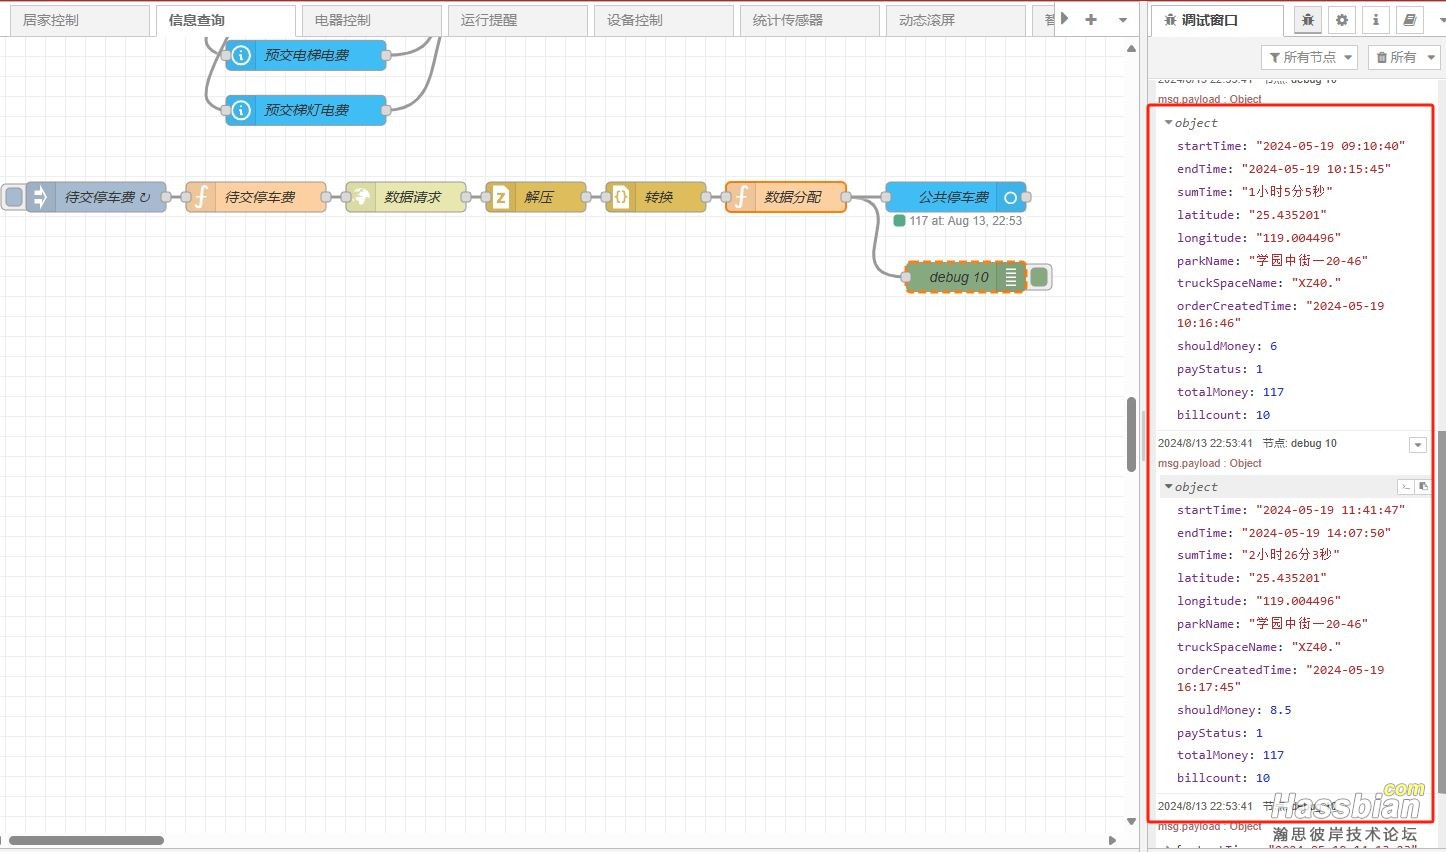Click the function icon on 数据分配 node
Viewport: 1446px width, 852px height.
click(x=741, y=197)
